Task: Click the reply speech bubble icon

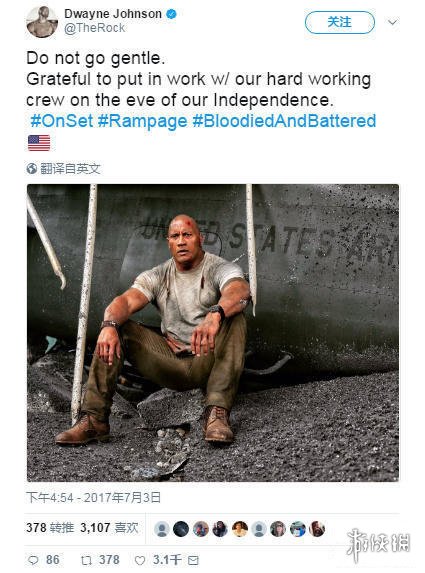Action: pyautogui.click(x=33, y=560)
